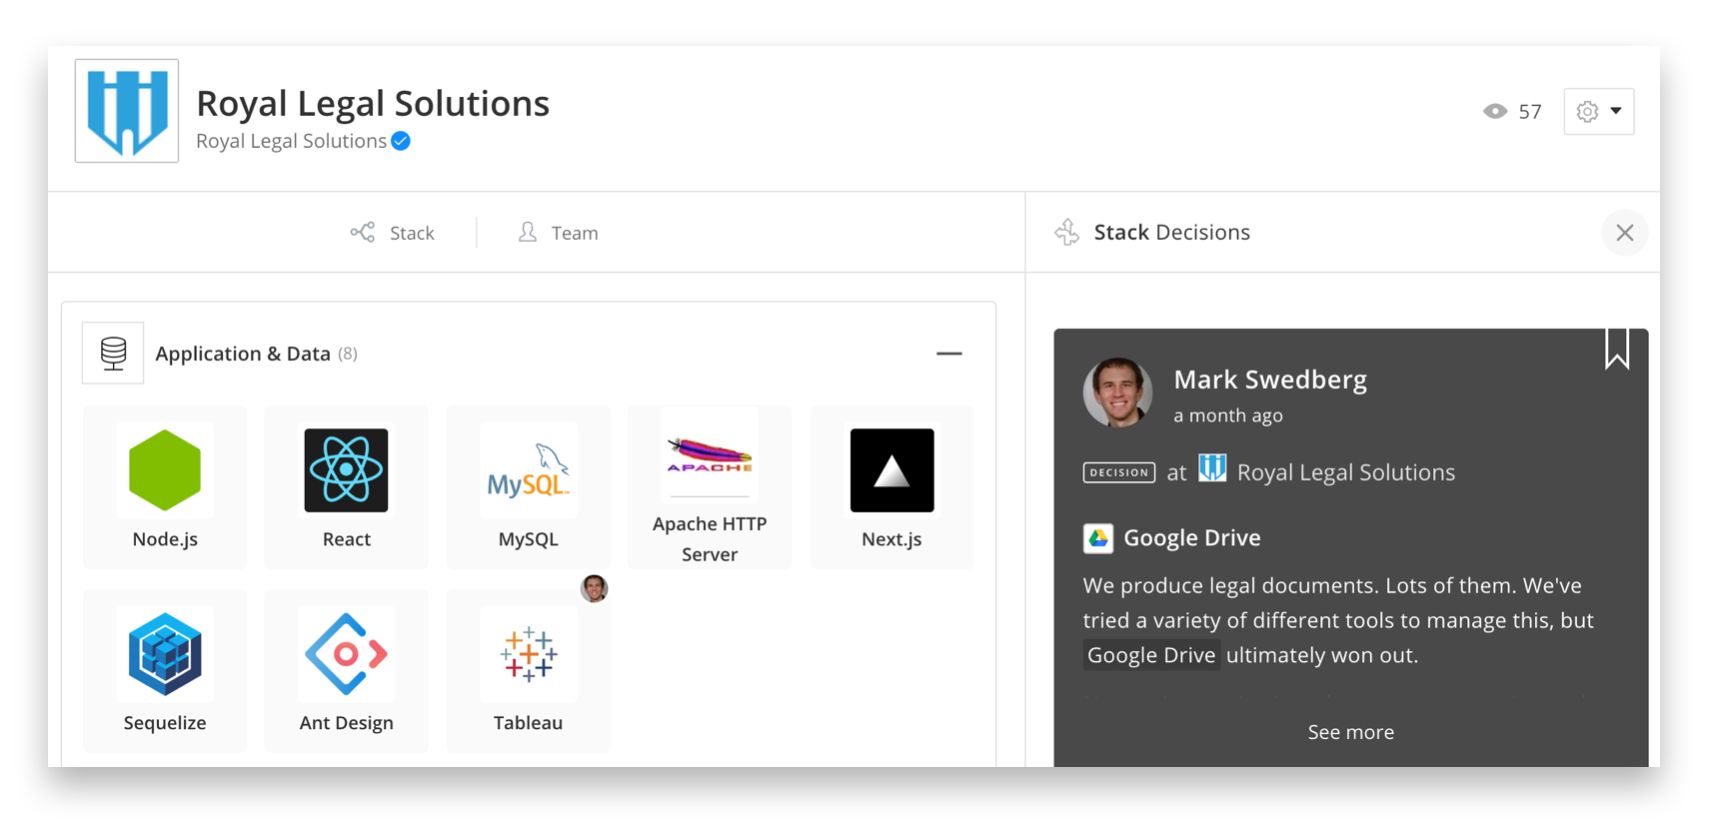Click the Application & Data database icon
The width and height of the screenshot is (1722, 830).
coord(113,353)
